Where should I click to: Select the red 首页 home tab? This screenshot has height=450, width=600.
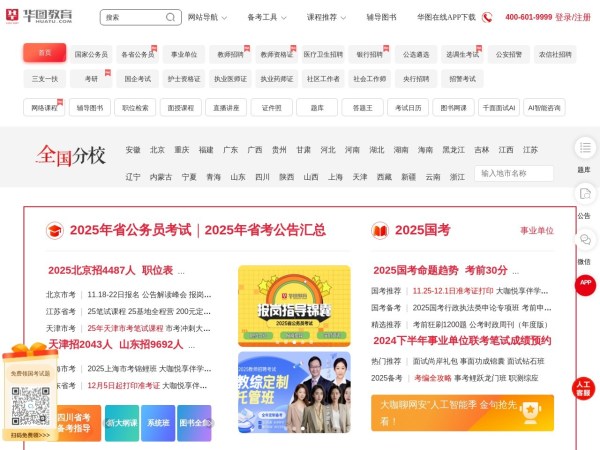[44, 53]
